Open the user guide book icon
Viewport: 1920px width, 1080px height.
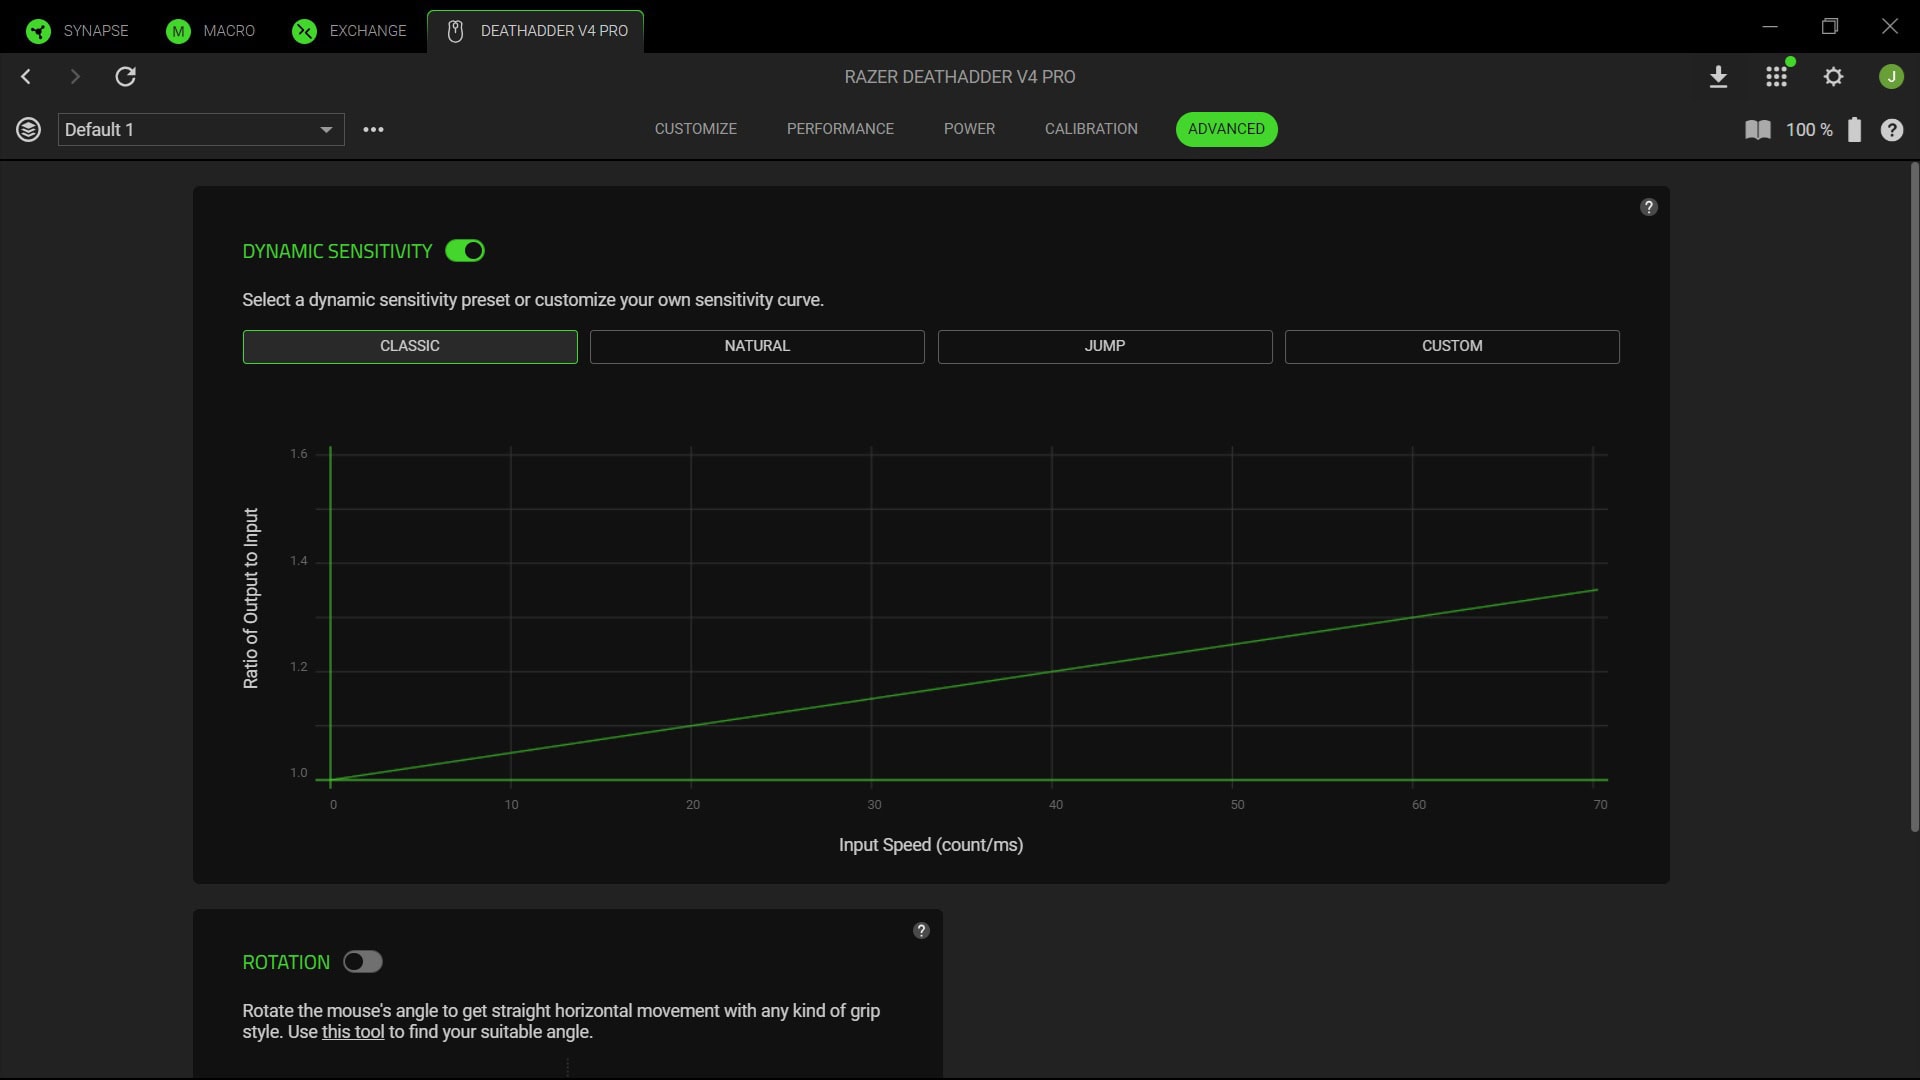point(1757,130)
